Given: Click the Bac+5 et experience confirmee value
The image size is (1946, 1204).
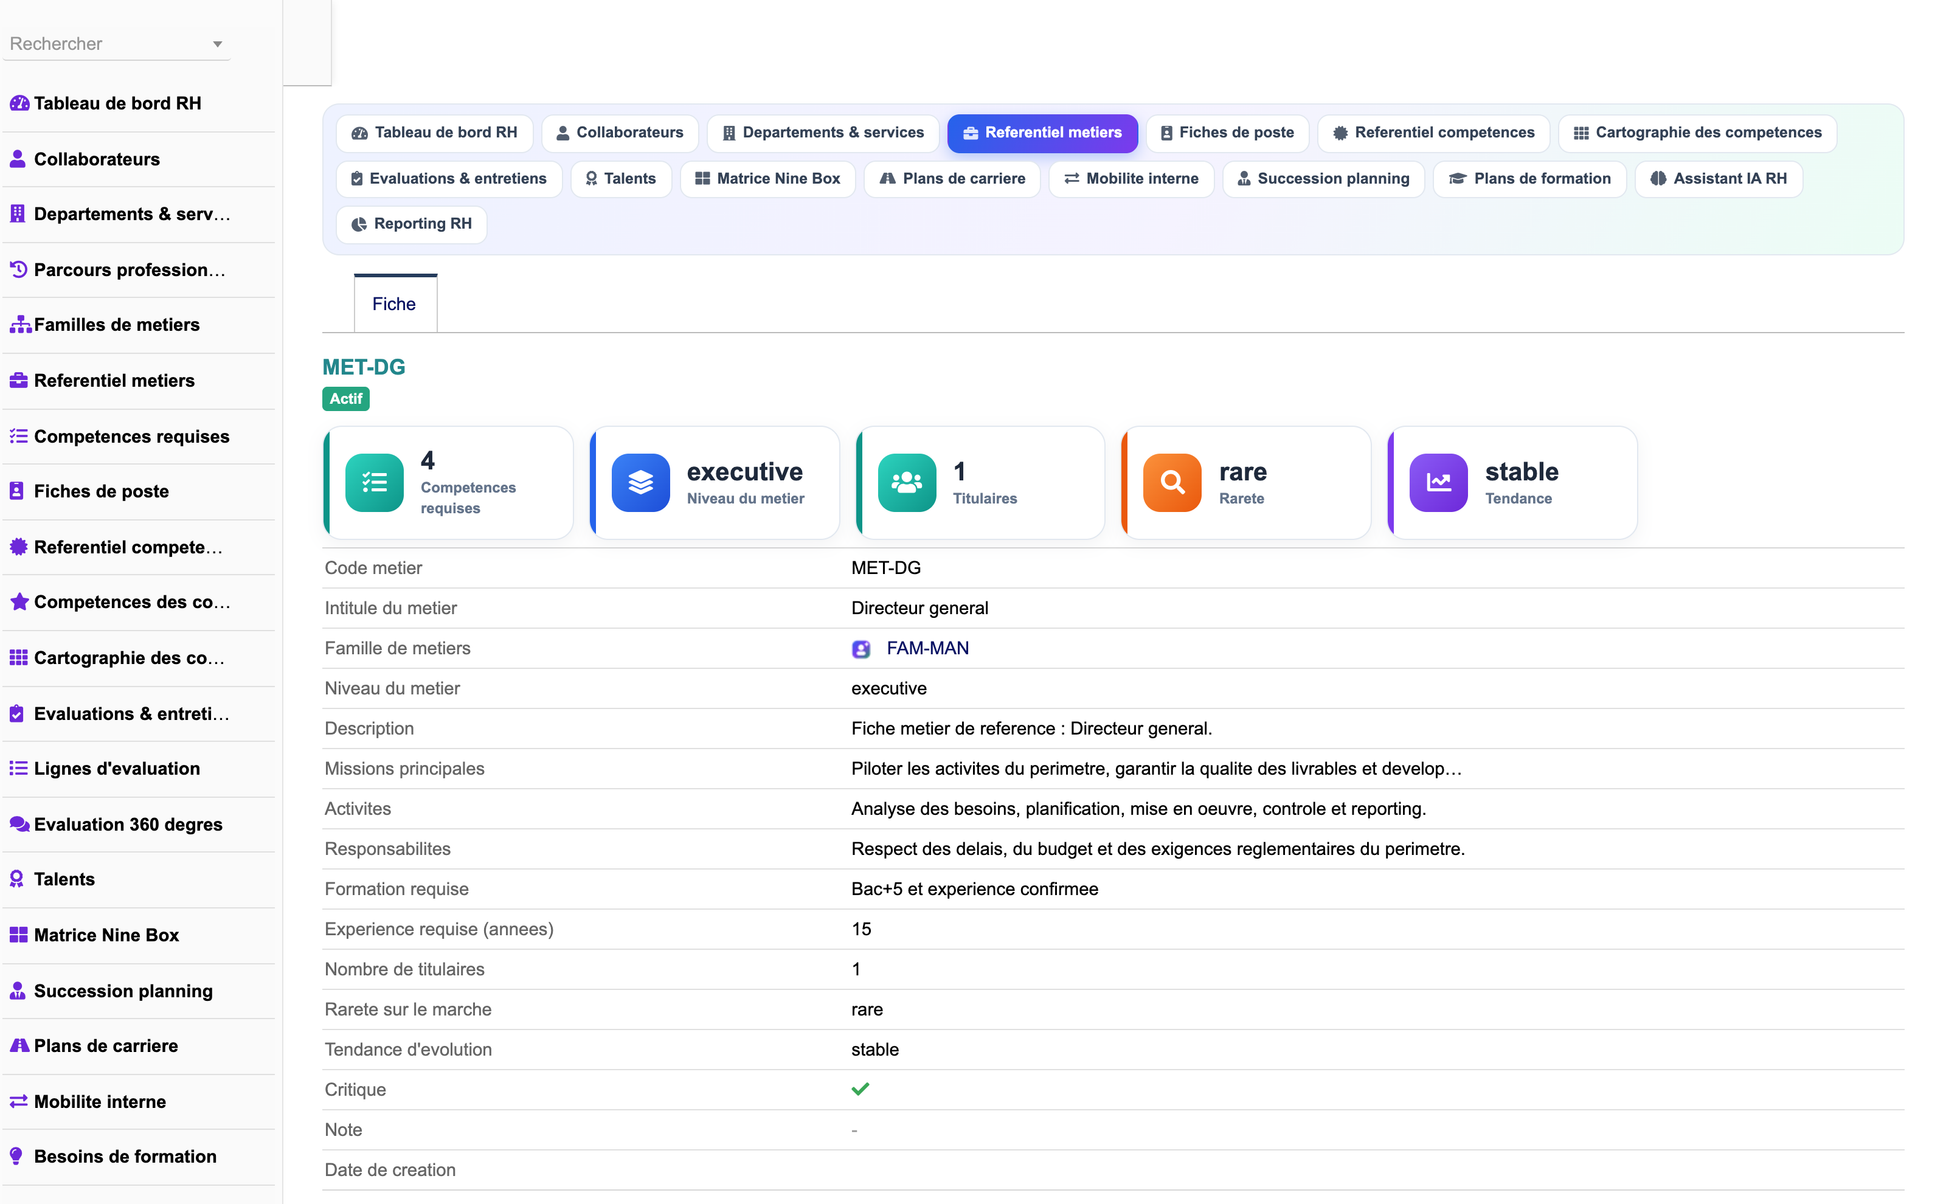Looking at the screenshot, I should pyautogui.click(x=974, y=889).
